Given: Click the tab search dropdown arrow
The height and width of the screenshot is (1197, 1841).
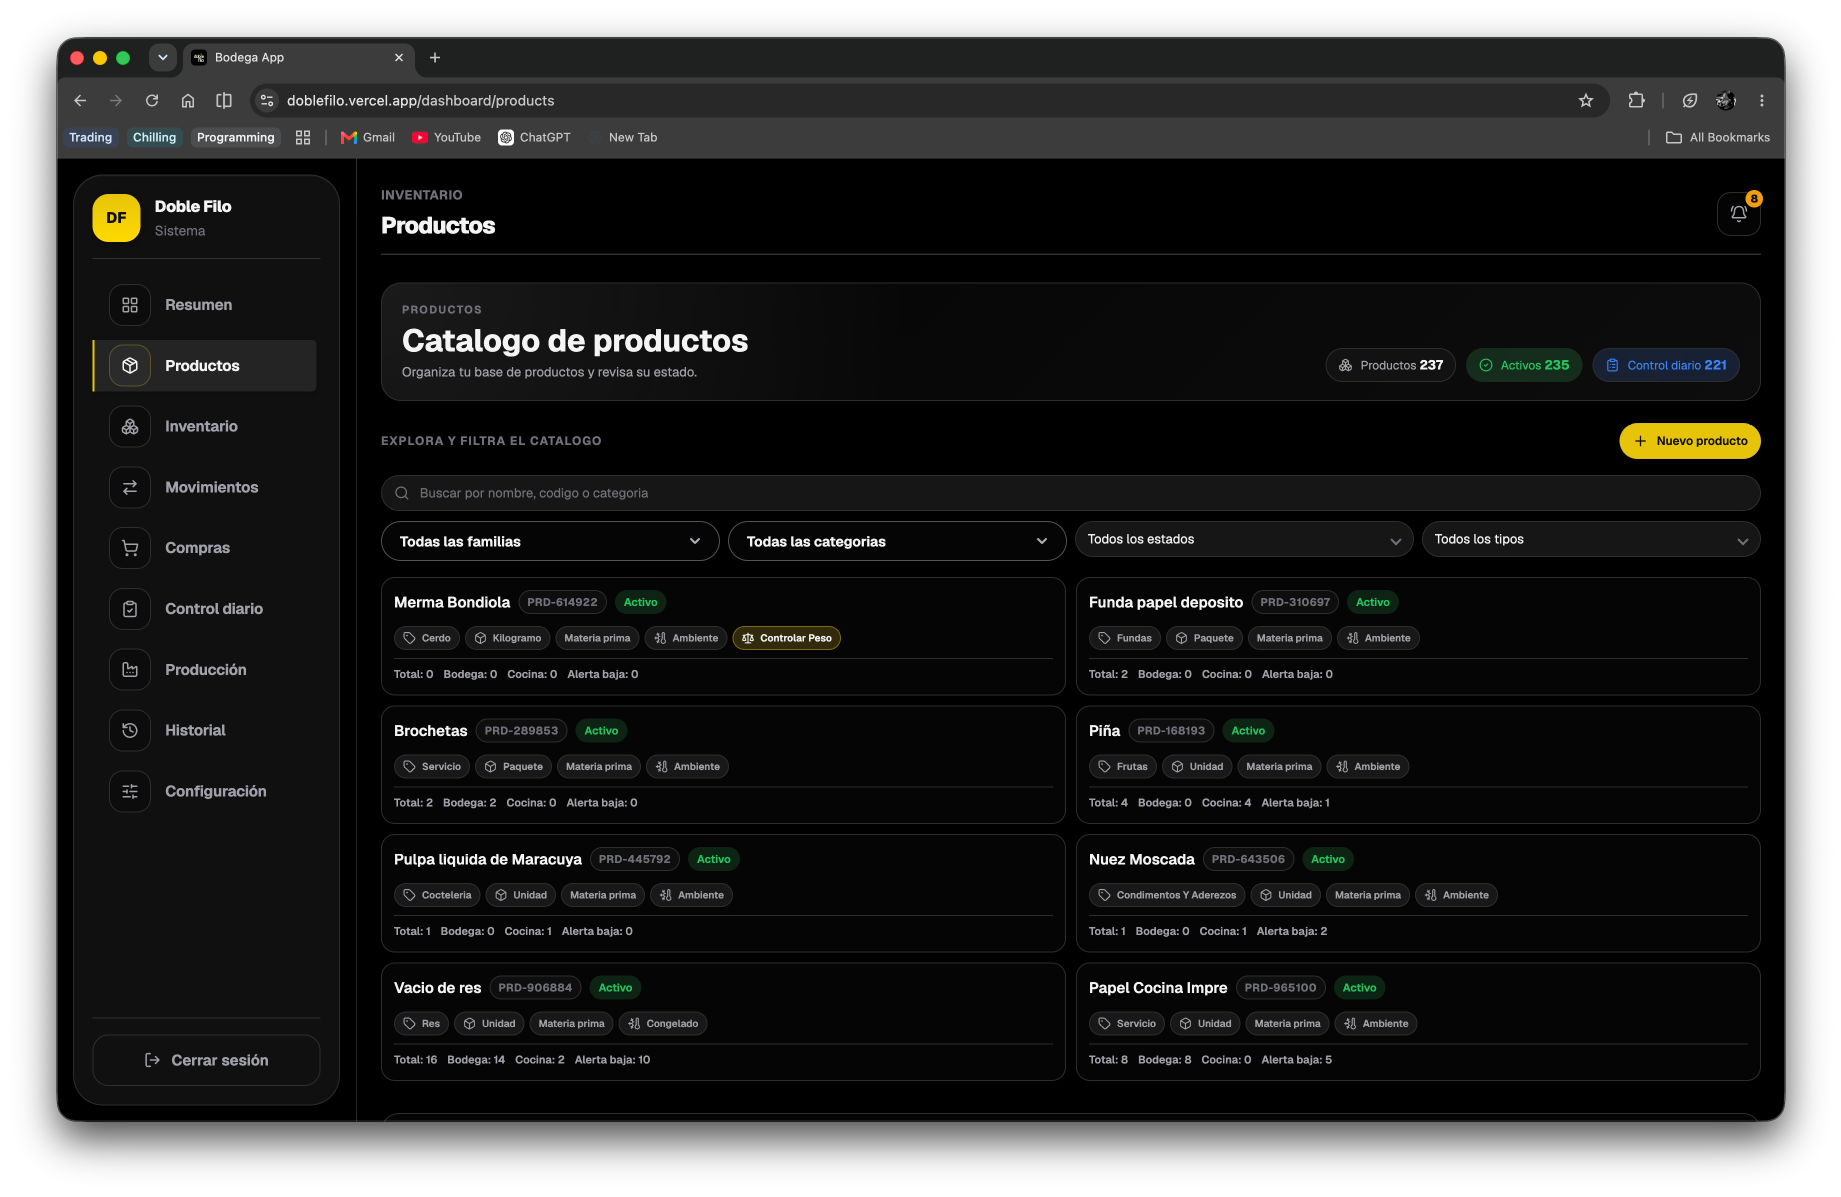Looking at the screenshot, I should coord(163,58).
